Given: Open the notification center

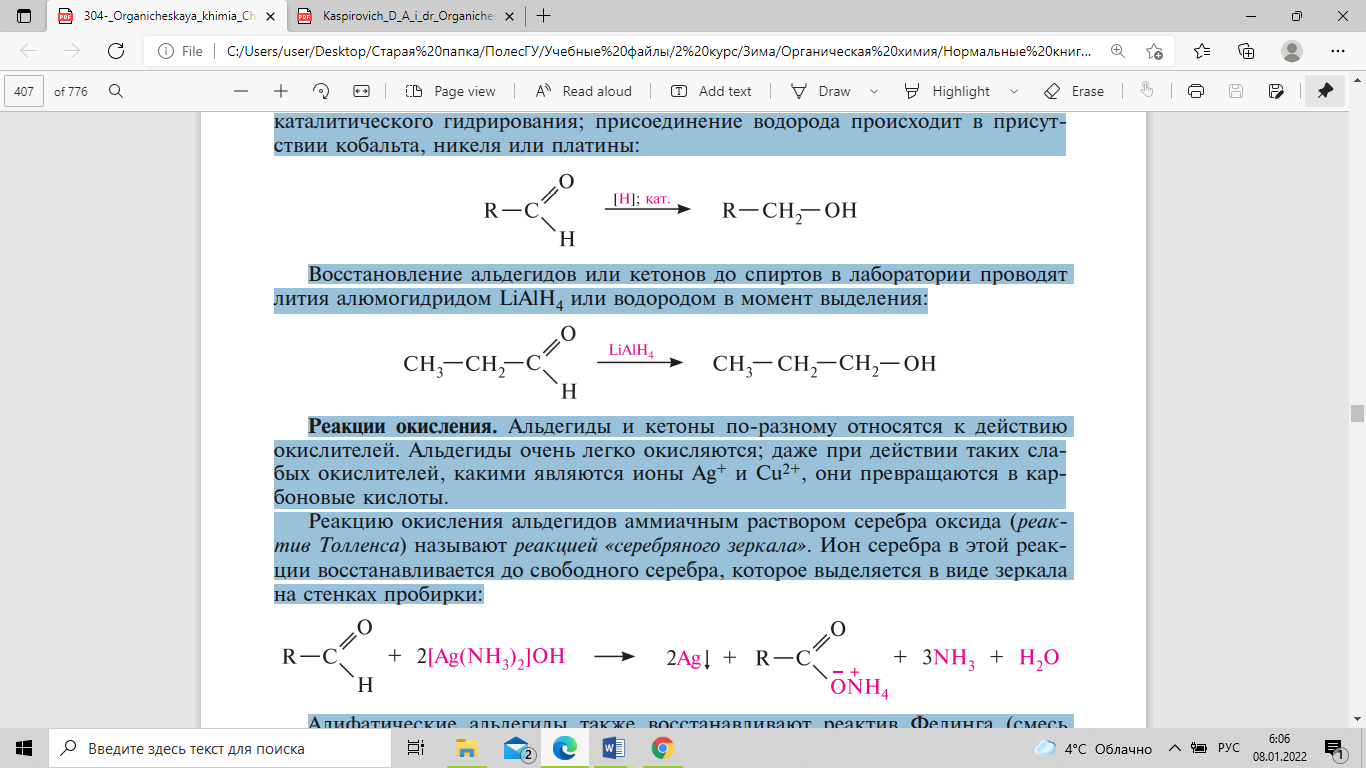Looking at the screenshot, I should (x=1333, y=748).
